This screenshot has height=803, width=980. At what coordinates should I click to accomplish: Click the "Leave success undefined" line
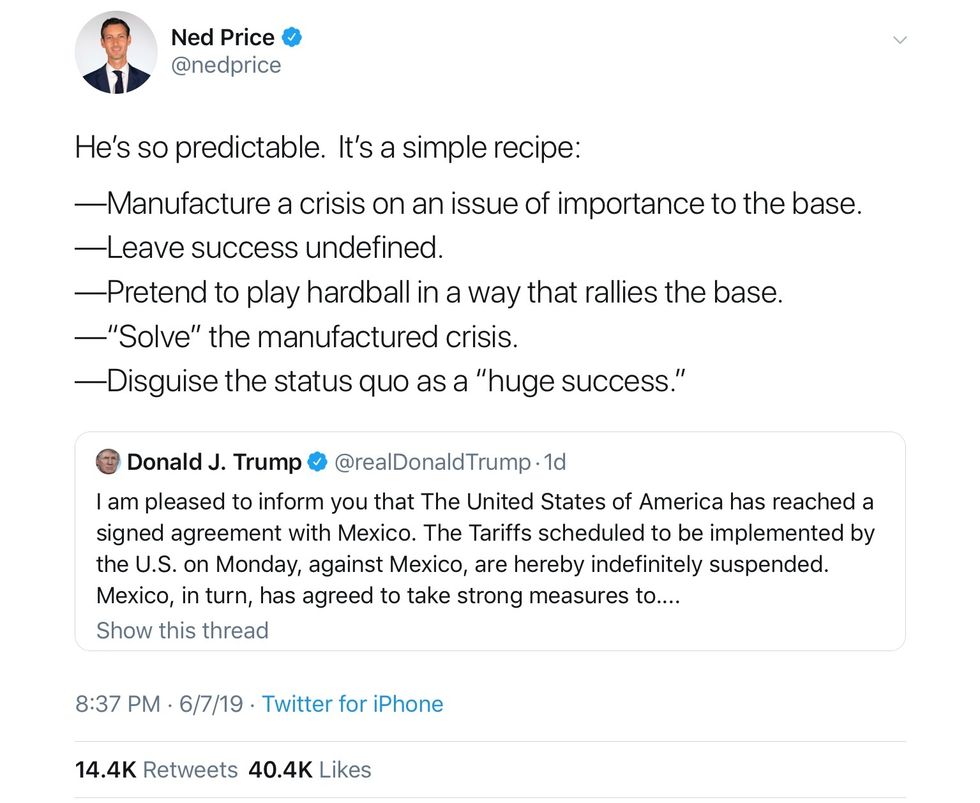point(258,248)
